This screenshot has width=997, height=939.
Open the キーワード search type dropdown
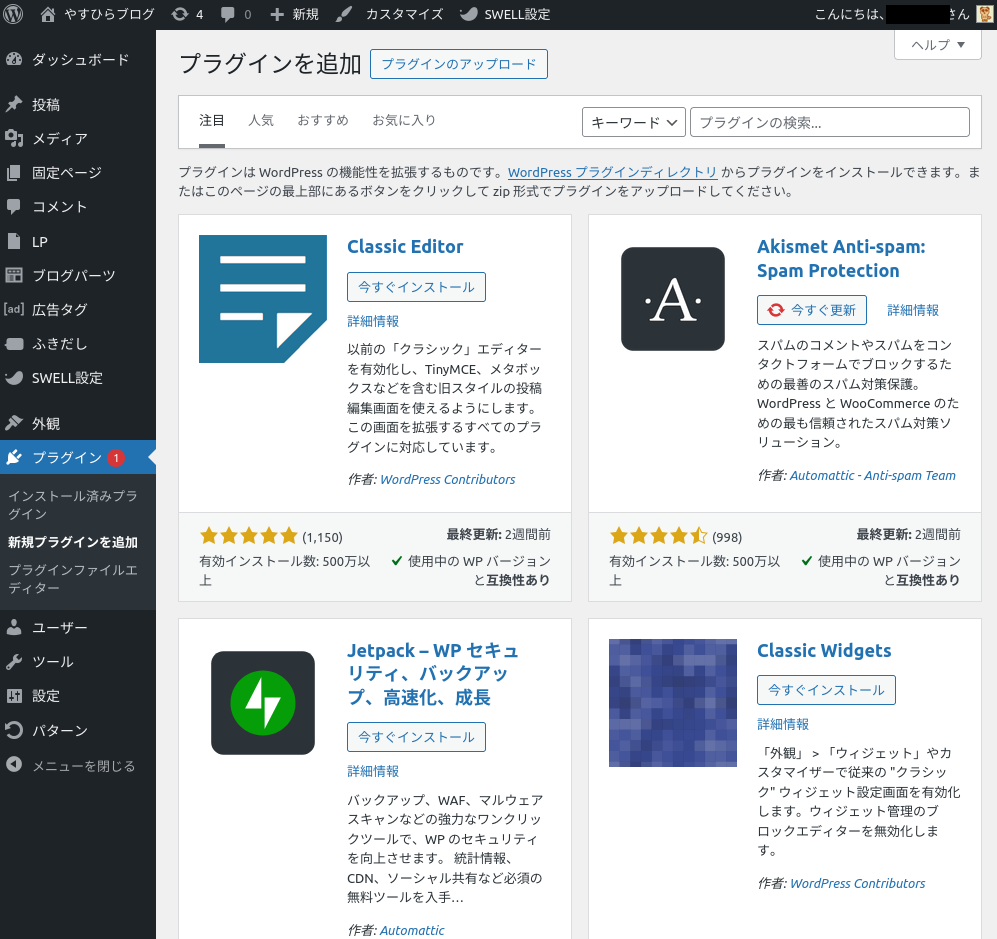click(x=633, y=122)
